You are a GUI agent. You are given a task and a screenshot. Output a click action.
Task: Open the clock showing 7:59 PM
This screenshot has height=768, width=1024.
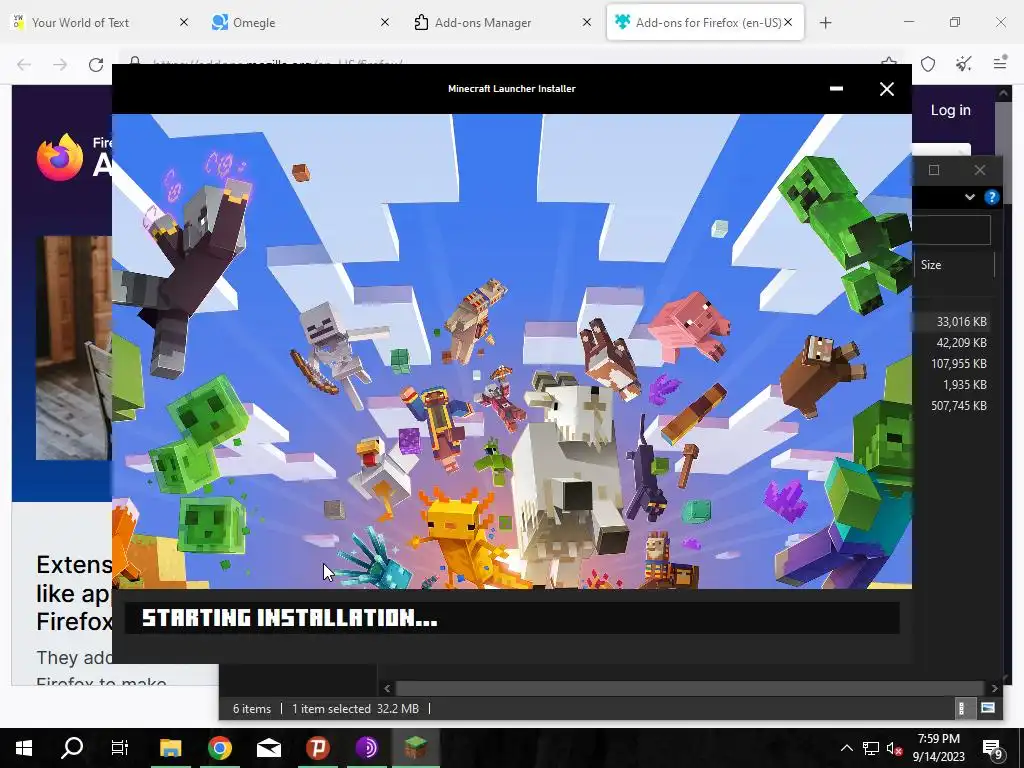tap(938, 748)
